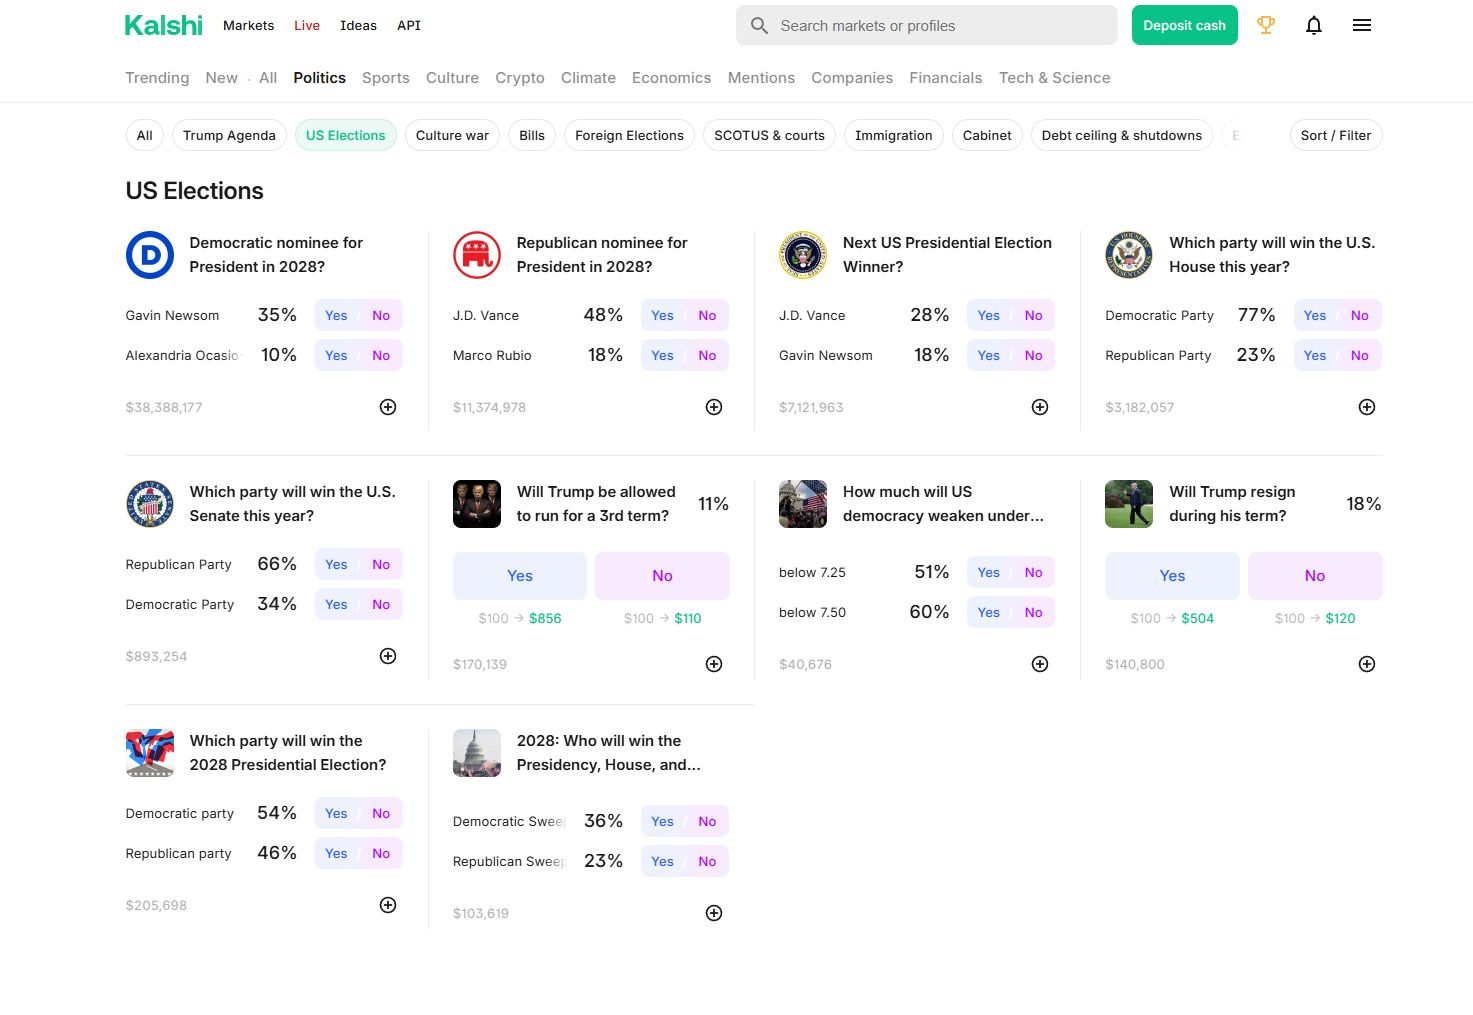
Task: Choose Yes on Will Trump resign market
Action: tap(1172, 576)
